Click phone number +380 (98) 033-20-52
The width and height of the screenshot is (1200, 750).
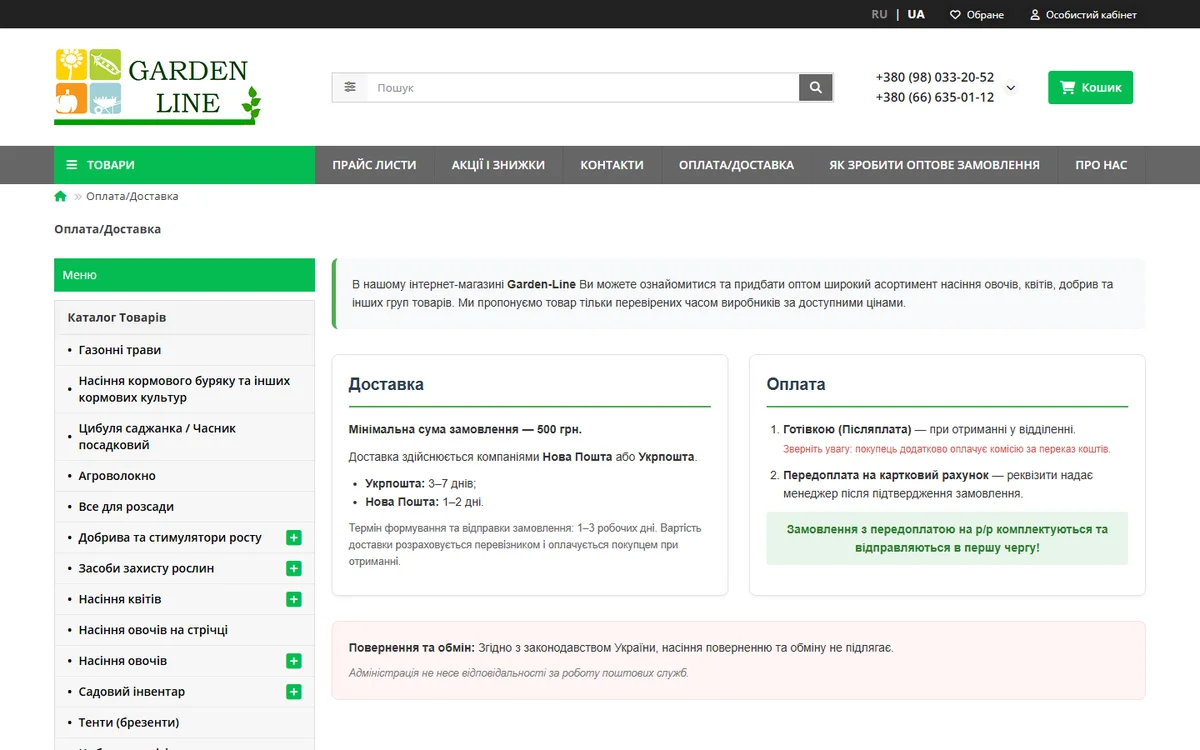(934, 77)
